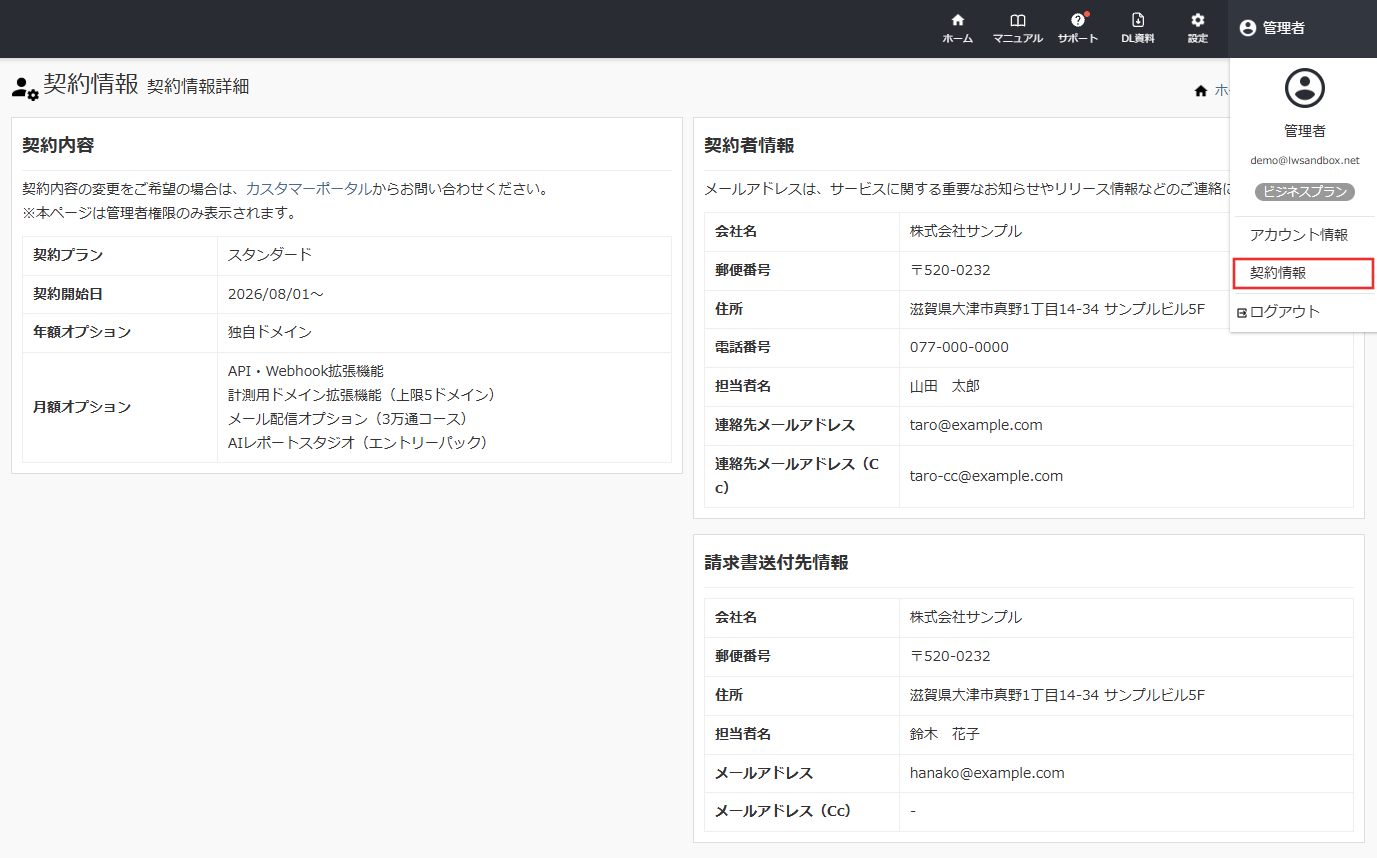Click the 契約情報詳細 subtitle text
This screenshot has height=858, width=1377.
click(198, 87)
